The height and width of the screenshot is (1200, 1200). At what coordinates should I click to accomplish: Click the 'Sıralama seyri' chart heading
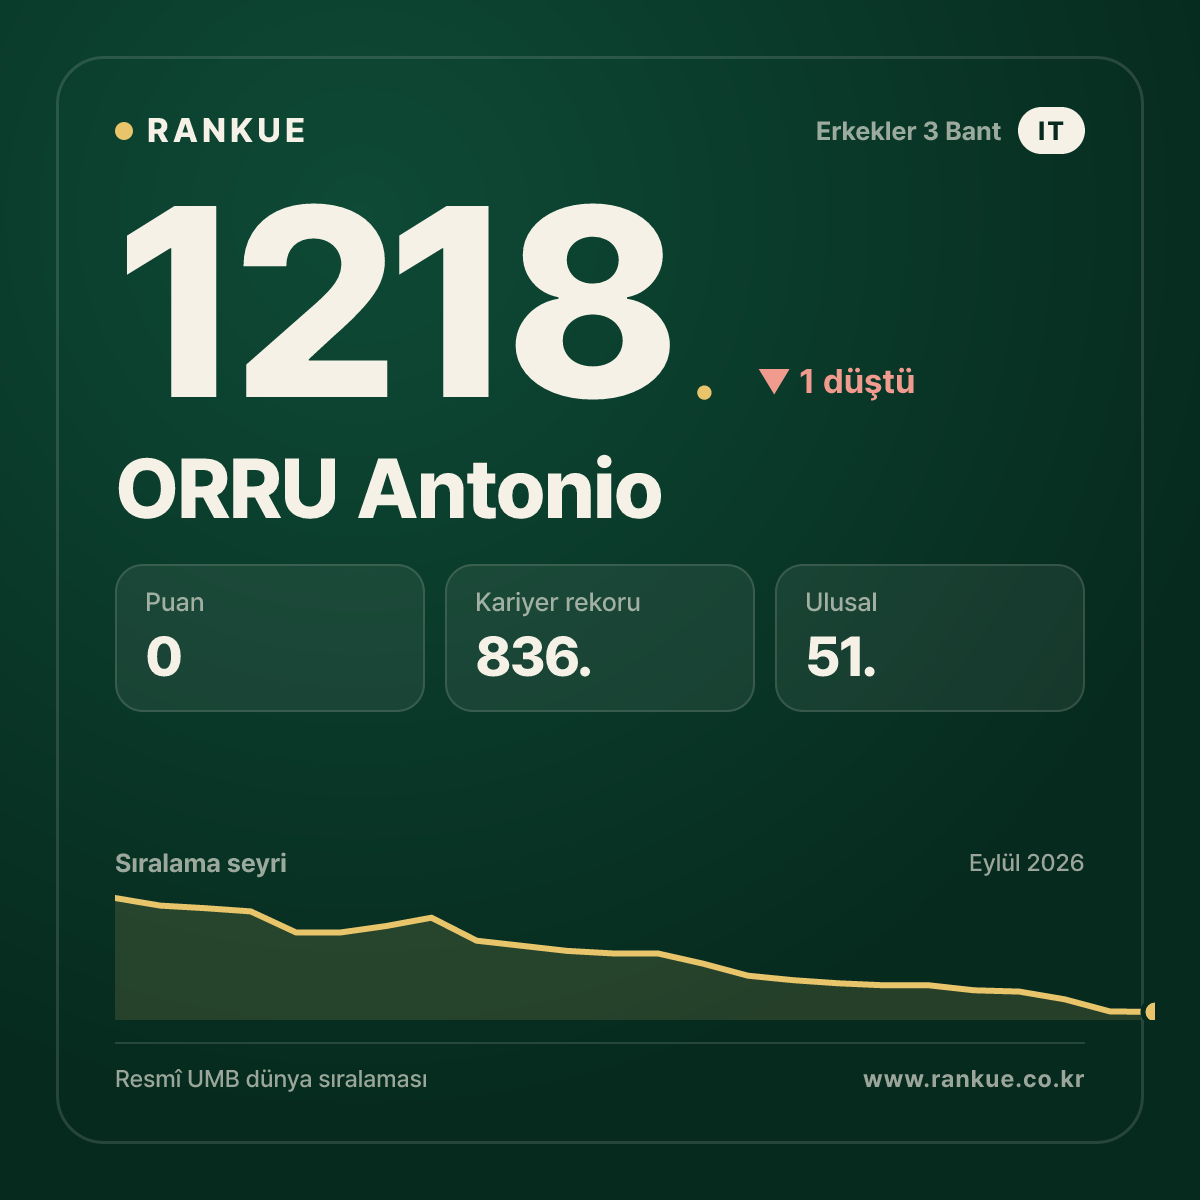point(201,863)
